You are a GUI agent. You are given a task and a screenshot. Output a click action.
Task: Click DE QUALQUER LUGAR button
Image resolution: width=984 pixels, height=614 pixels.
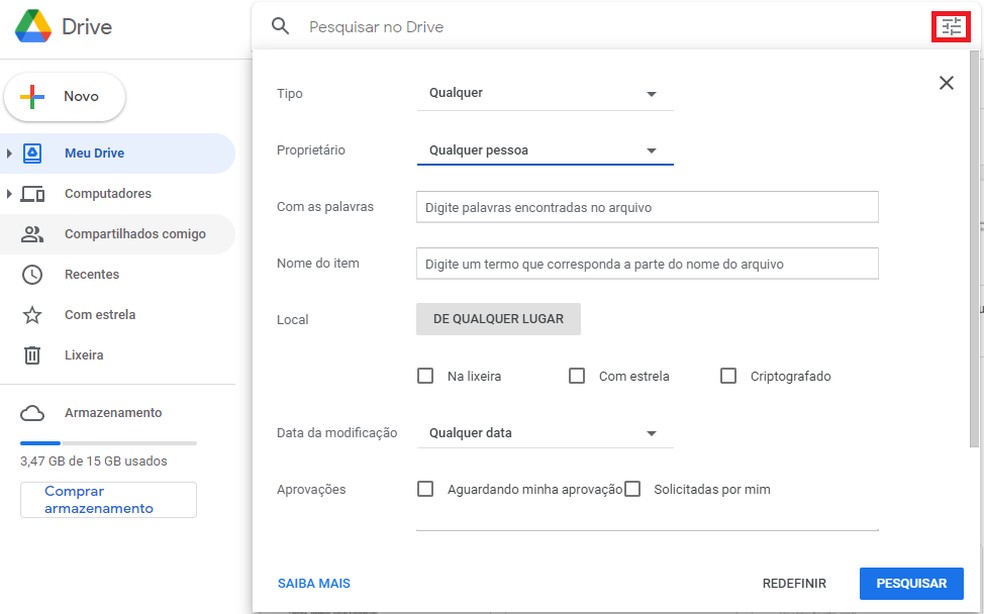(498, 319)
